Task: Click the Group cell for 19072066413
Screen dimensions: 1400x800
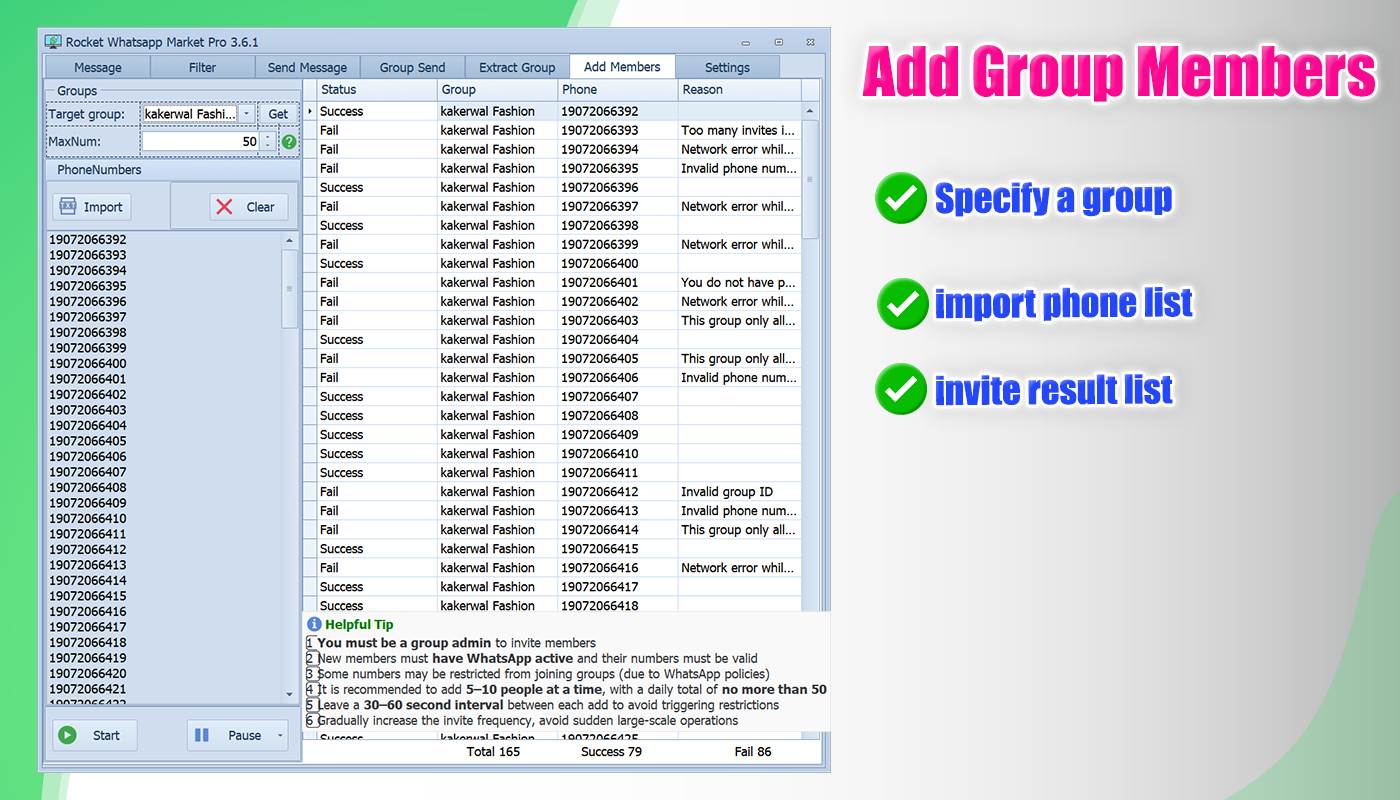Action: coord(497,510)
